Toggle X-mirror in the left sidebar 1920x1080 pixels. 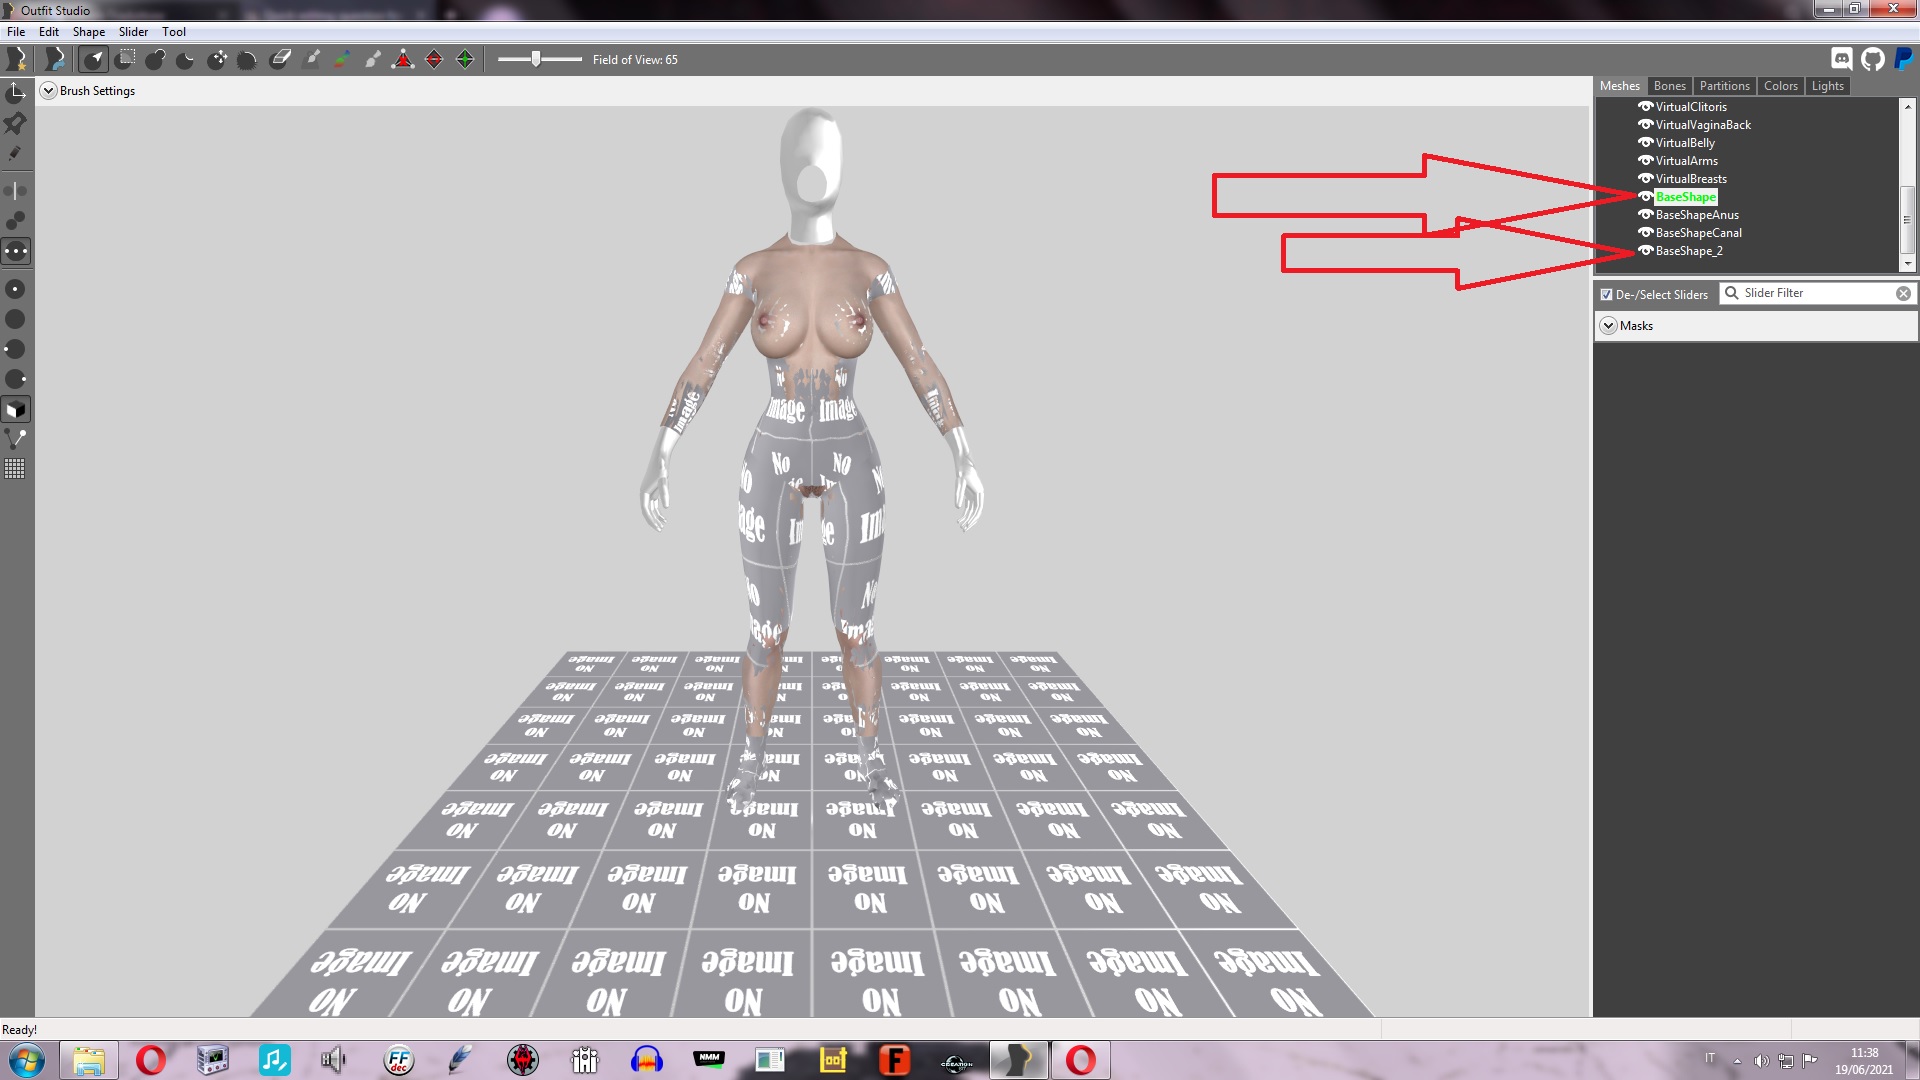tap(16, 190)
